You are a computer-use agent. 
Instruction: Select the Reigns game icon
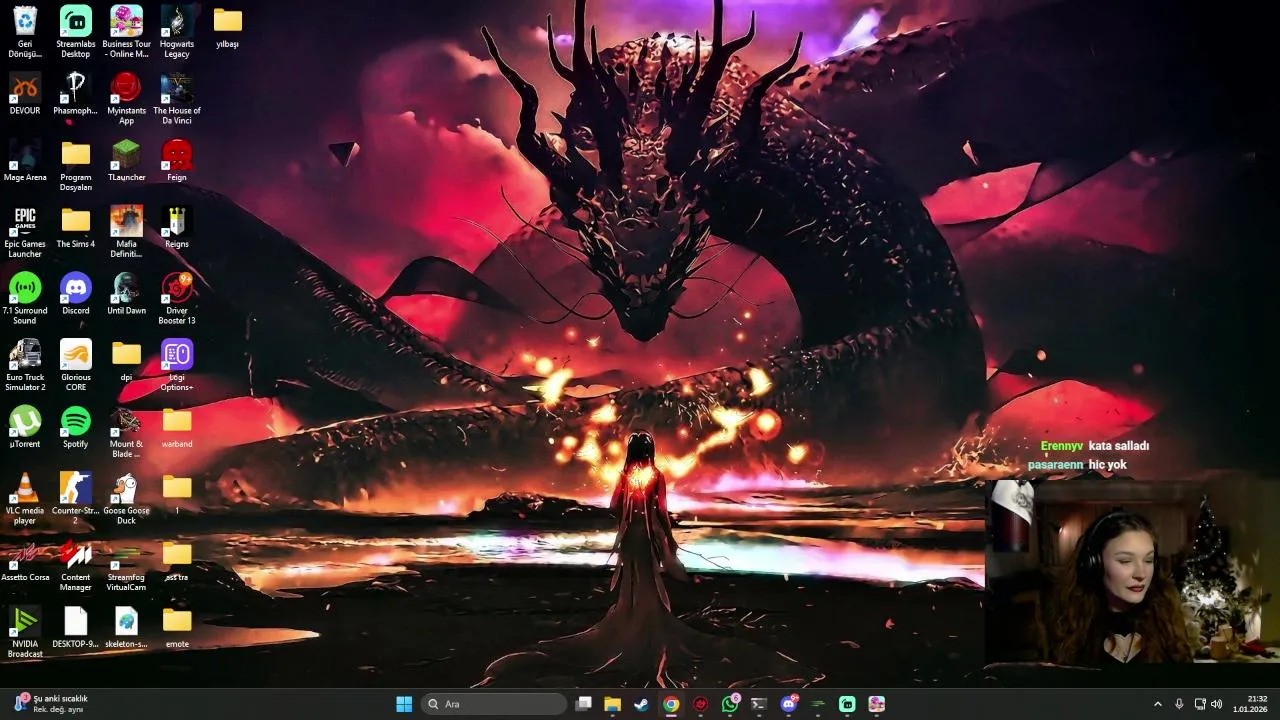pos(177,227)
